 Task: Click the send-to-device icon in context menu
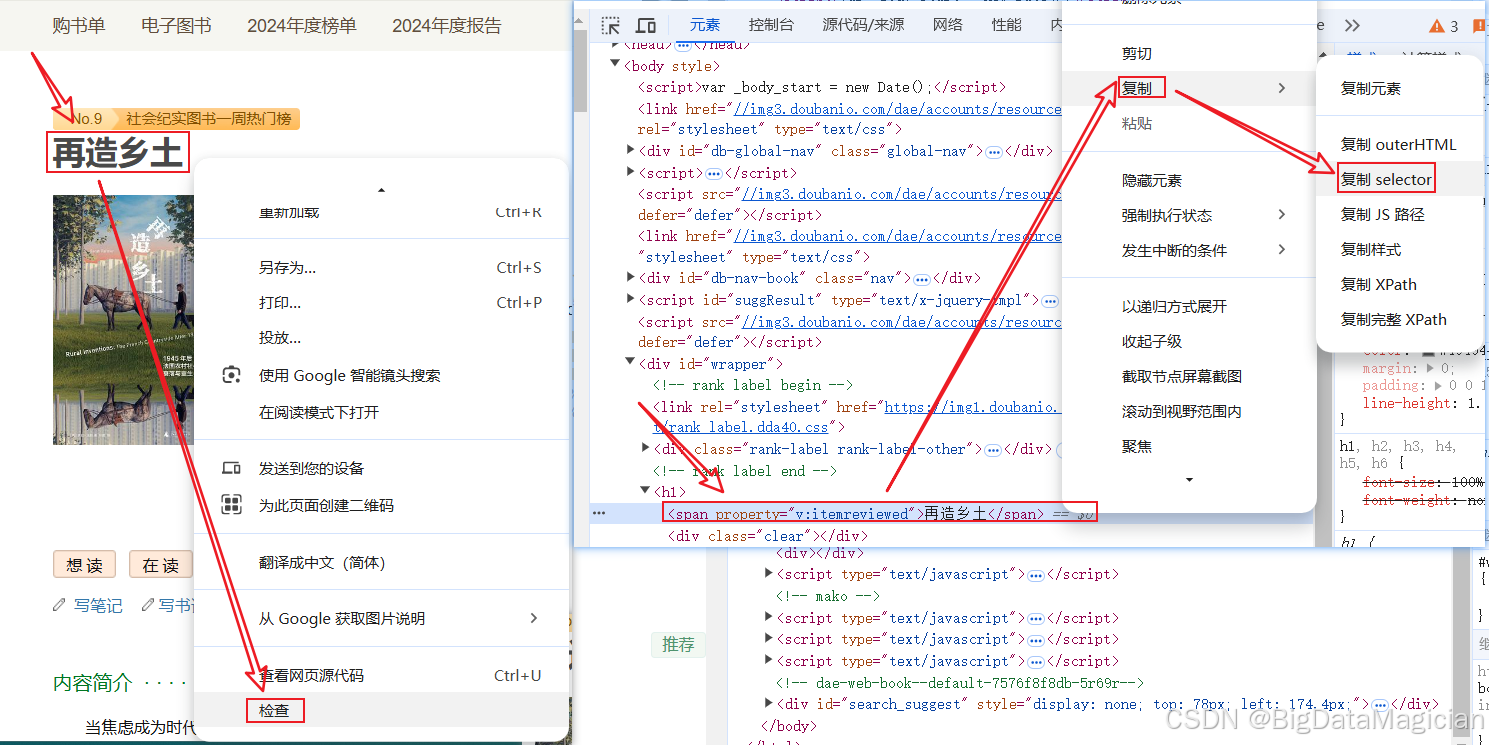click(231, 468)
